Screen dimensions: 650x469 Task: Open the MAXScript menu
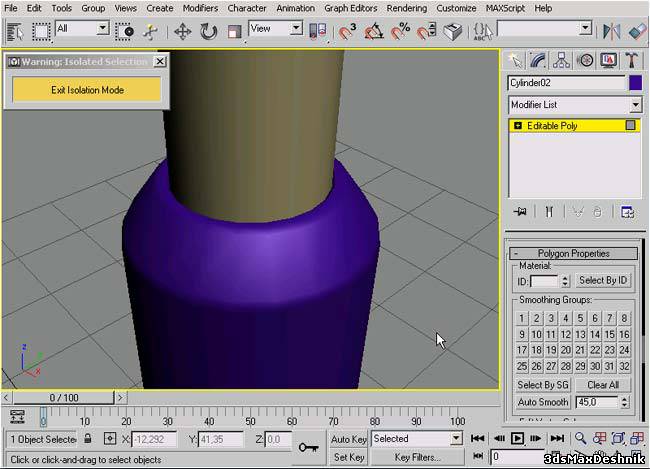click(505, 8)
